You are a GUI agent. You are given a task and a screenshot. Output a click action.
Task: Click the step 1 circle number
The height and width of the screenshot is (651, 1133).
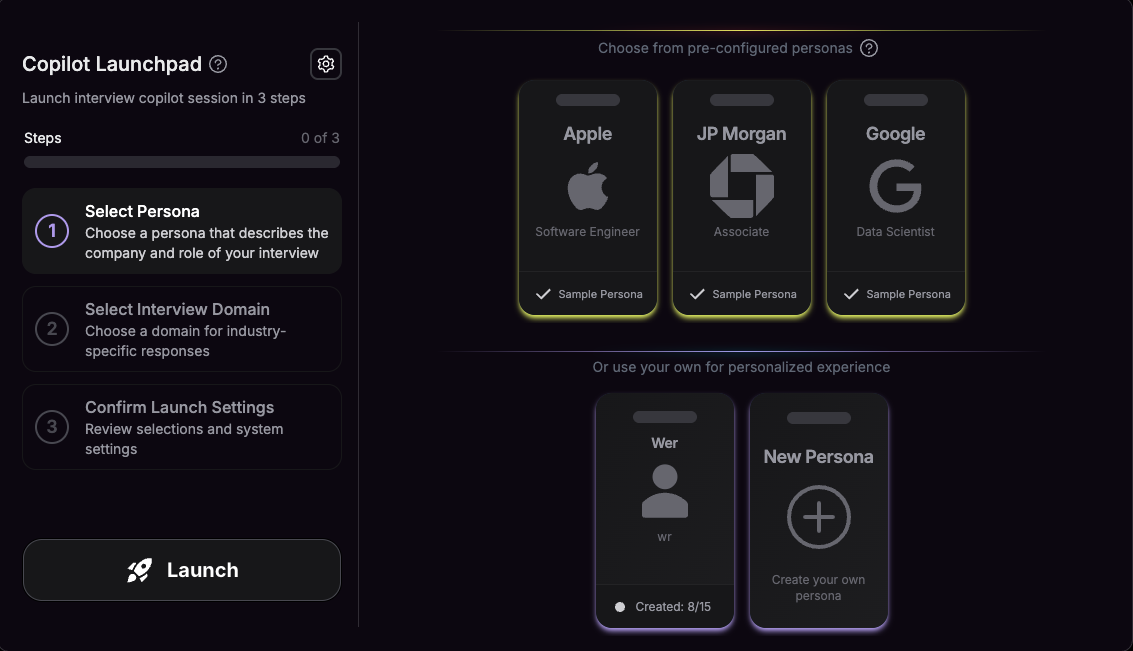[x=52, y=231]
